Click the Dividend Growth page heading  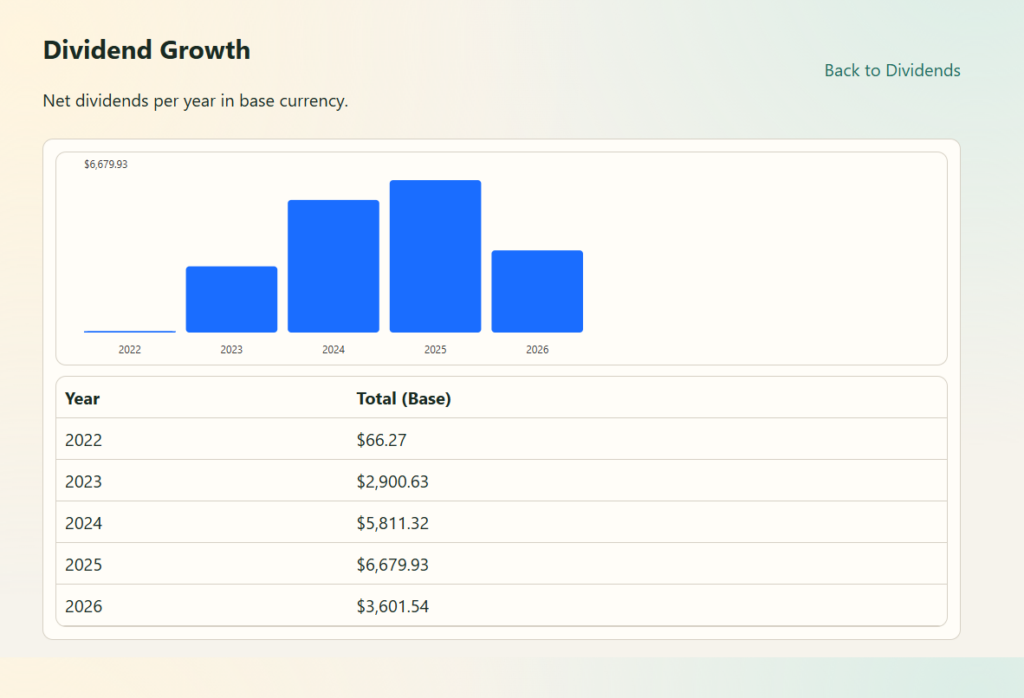pos(146,50)
